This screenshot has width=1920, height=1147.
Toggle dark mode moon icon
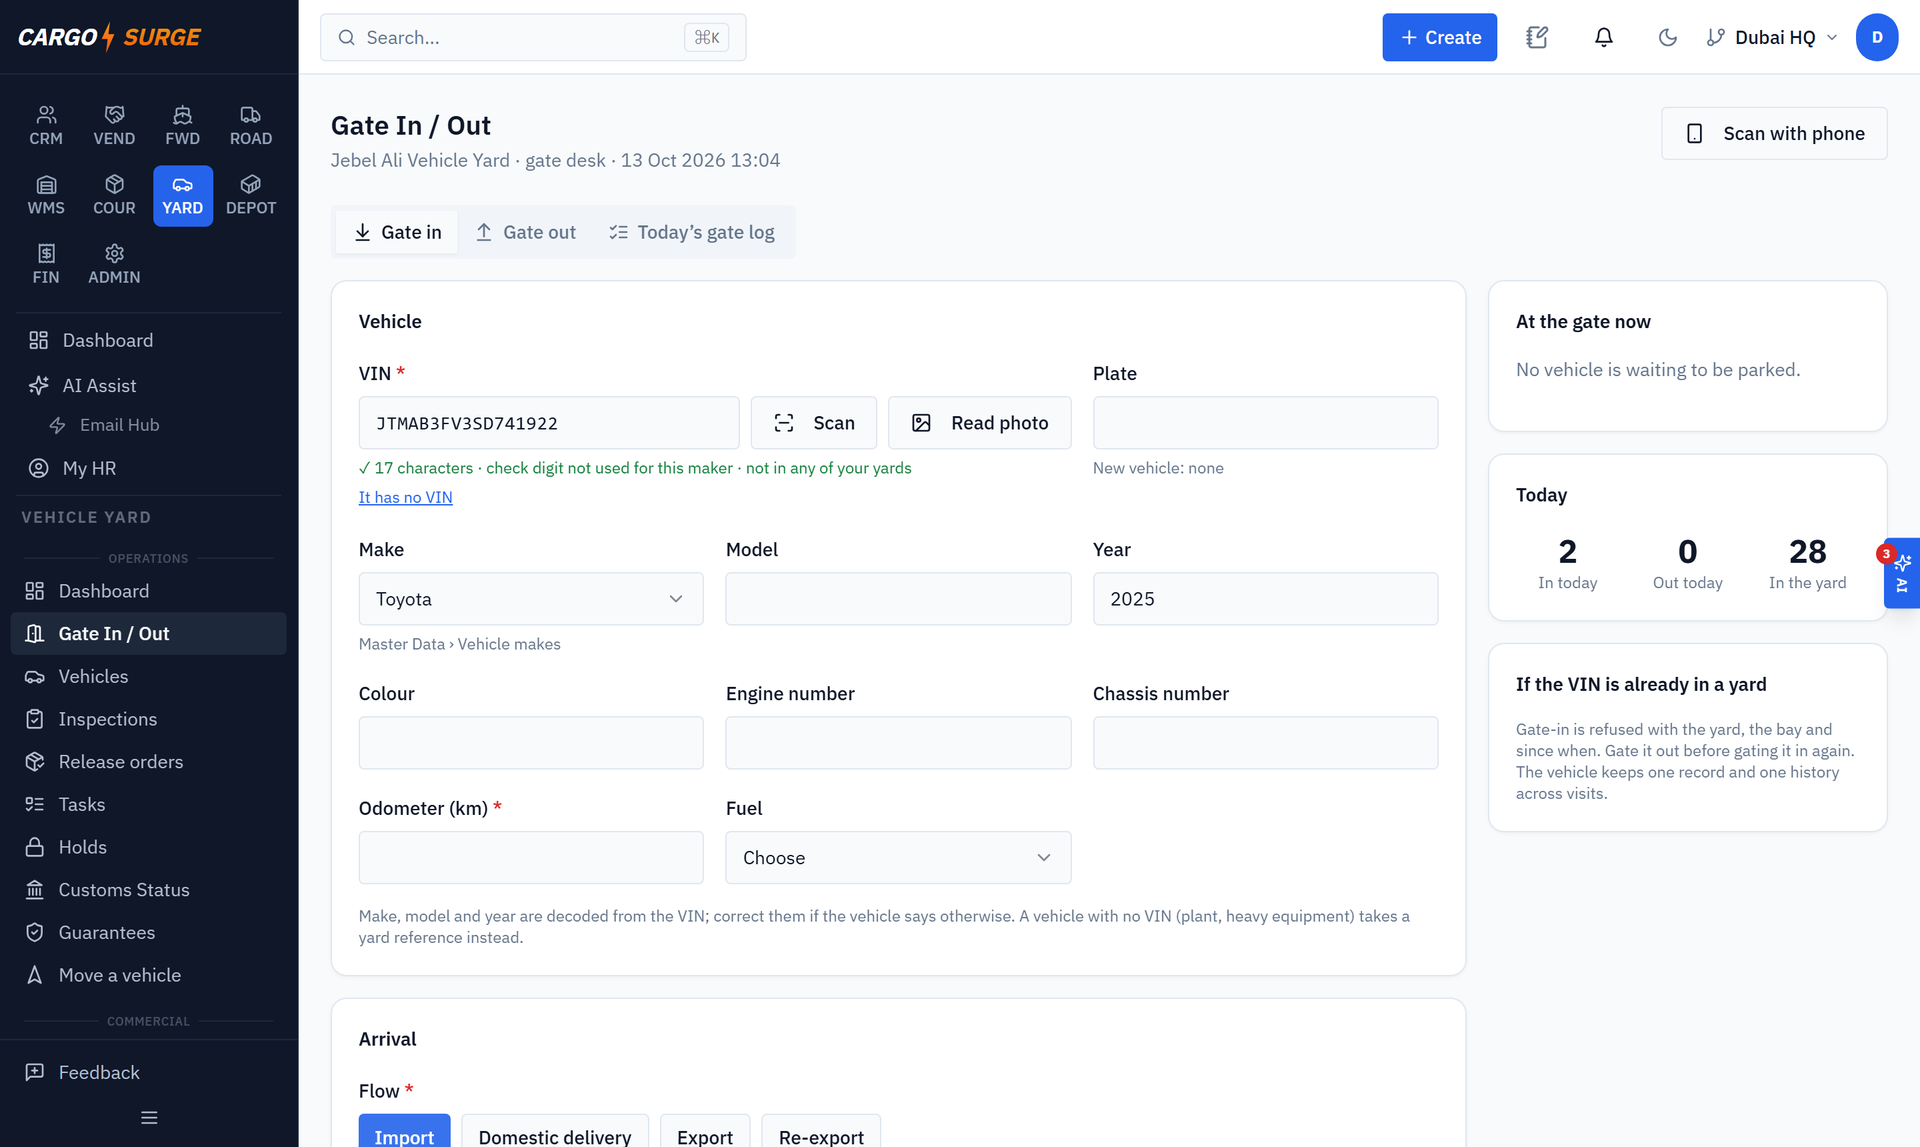(x=1667, y=37)
